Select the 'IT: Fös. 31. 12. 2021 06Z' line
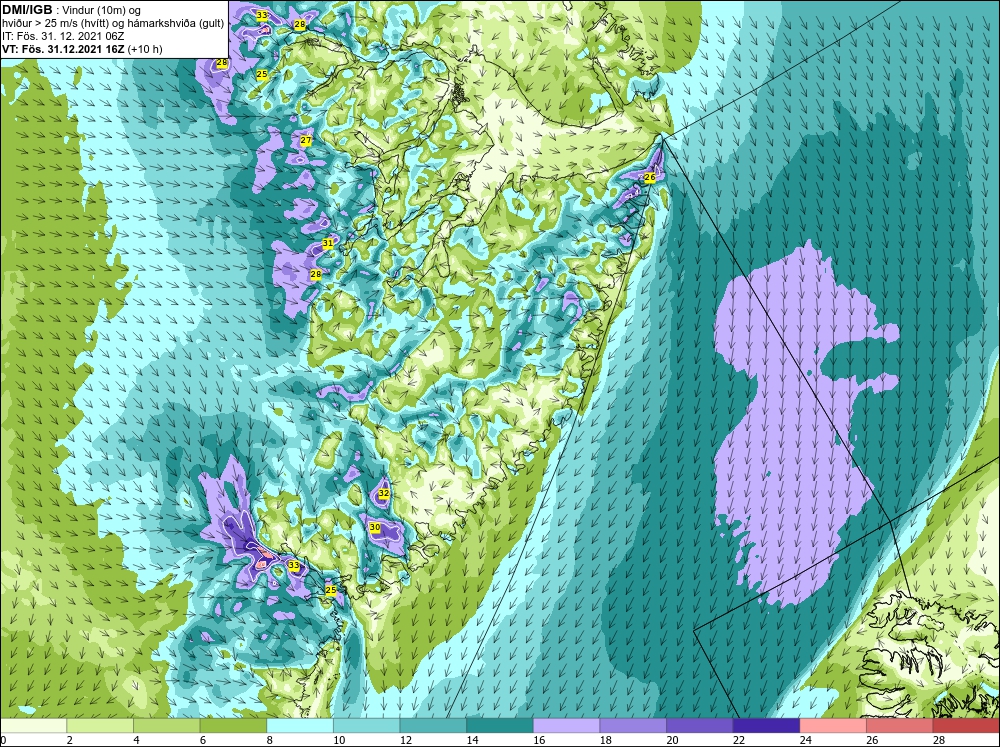 click(63, 36)
